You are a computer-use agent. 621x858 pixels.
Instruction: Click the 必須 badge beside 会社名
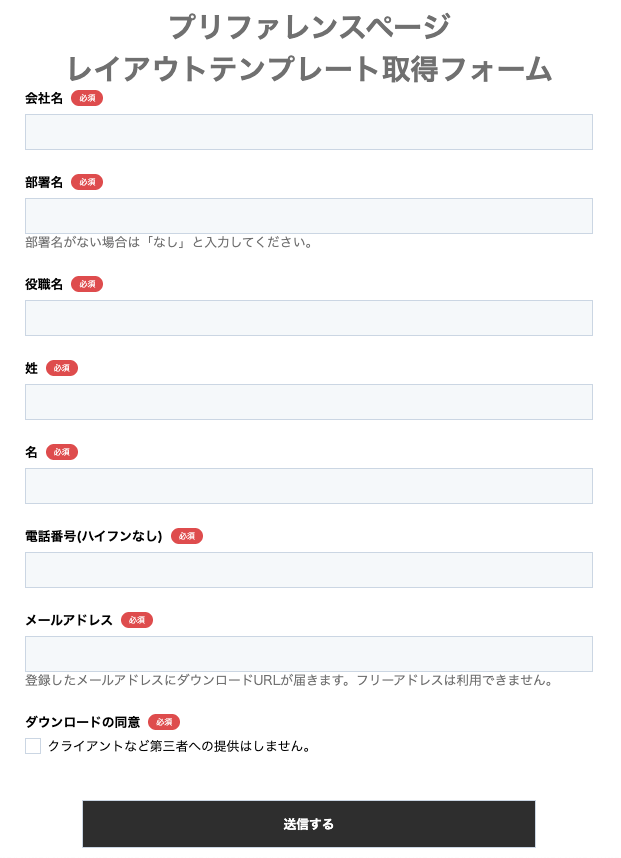click(87, 98)
